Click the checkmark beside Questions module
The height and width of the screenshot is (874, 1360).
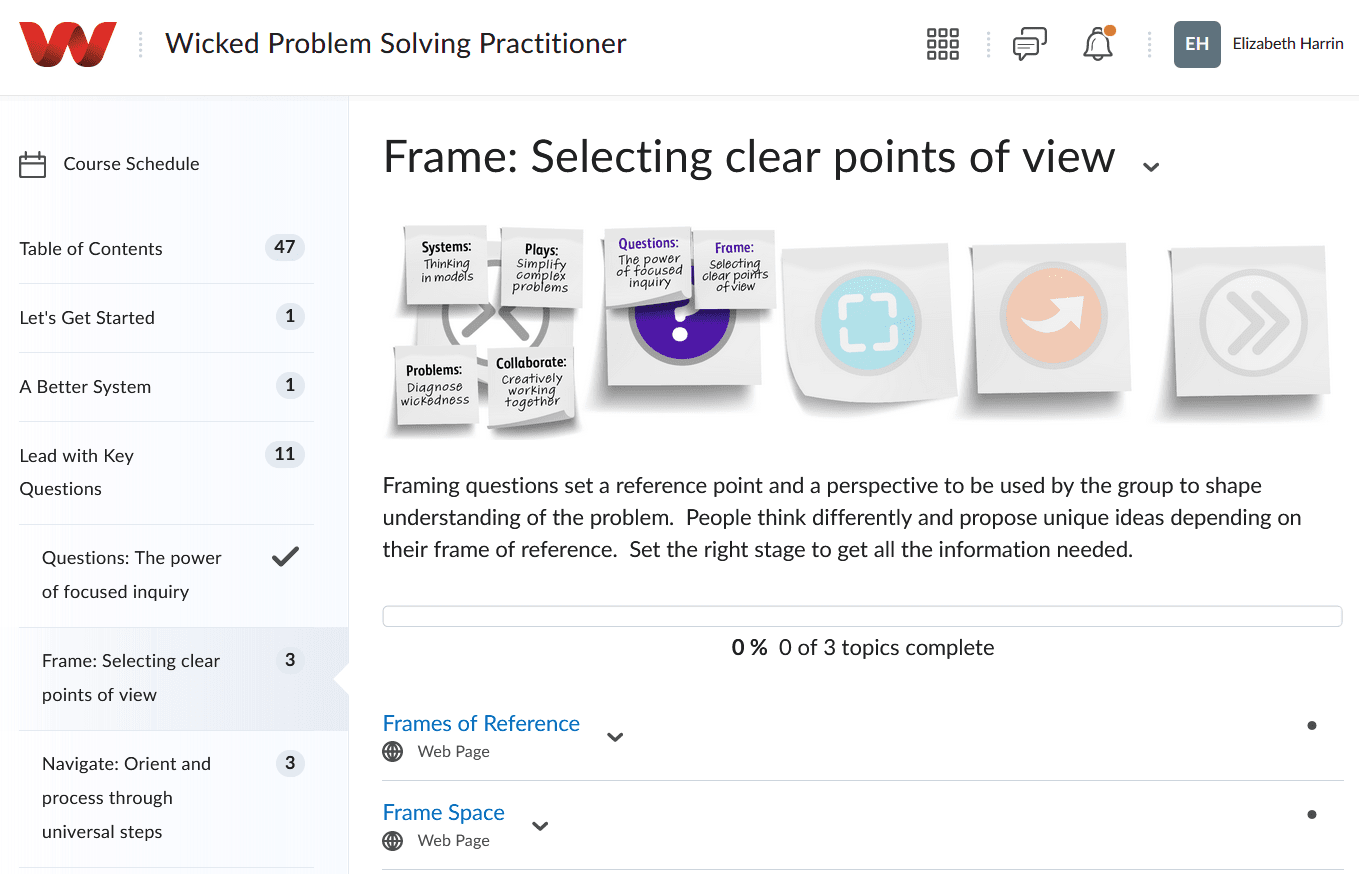pyautogui.click(x=286, y=557)
